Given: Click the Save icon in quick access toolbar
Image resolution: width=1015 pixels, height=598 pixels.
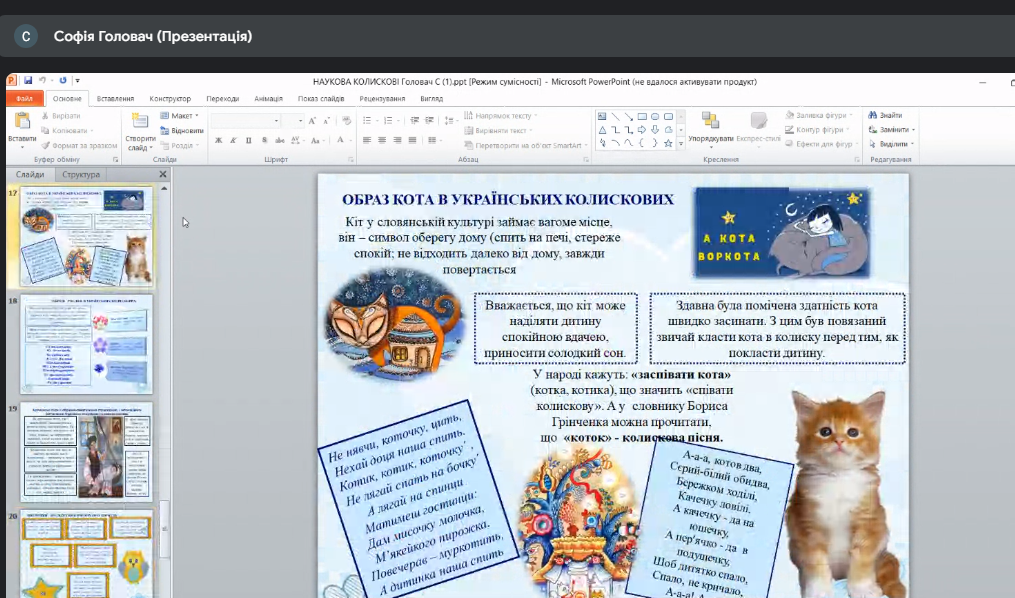Looking at the screenshot, I should point(28,80).
